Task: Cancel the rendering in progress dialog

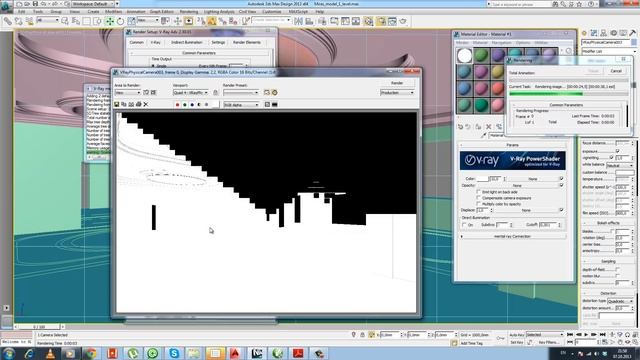Action: point(616,71)
